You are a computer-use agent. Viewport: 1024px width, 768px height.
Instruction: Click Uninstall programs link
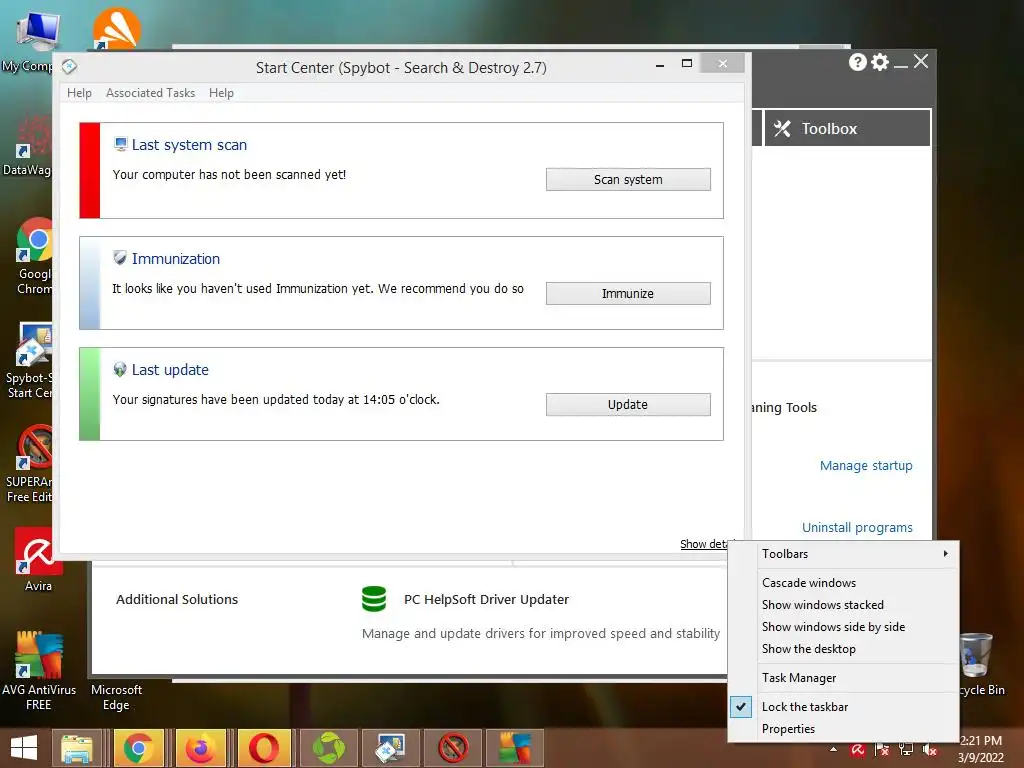point(857,528)
